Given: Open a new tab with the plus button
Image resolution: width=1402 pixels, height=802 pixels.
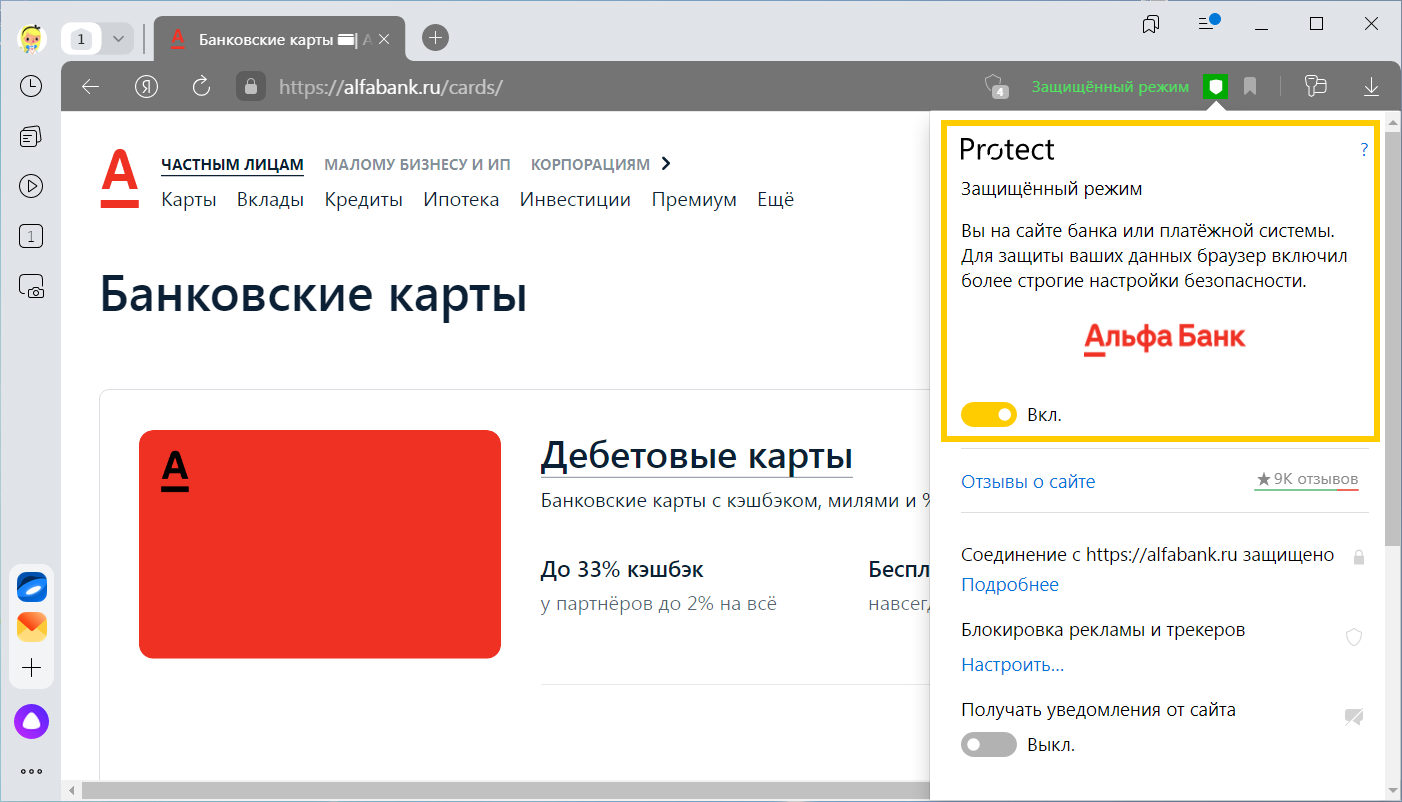Looking at the screenshot, I should 436,38.
